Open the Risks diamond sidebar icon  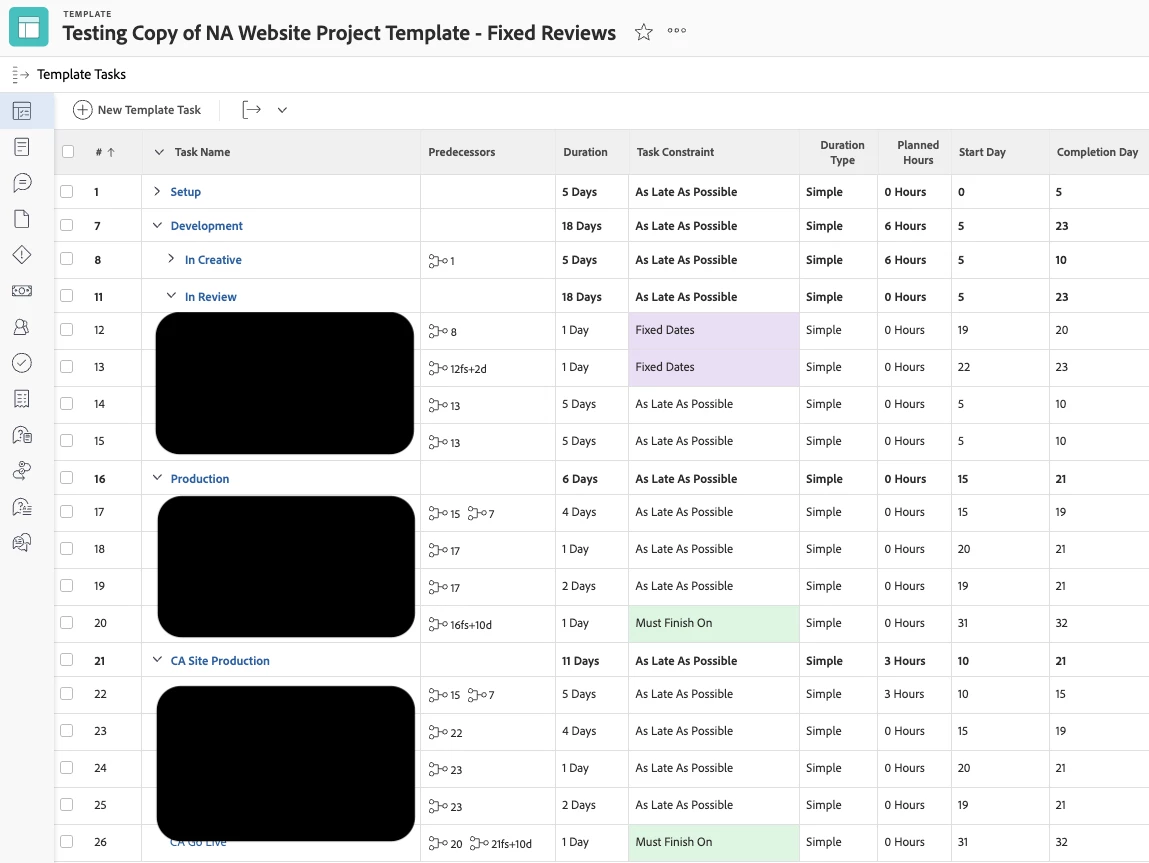(22, 255)
